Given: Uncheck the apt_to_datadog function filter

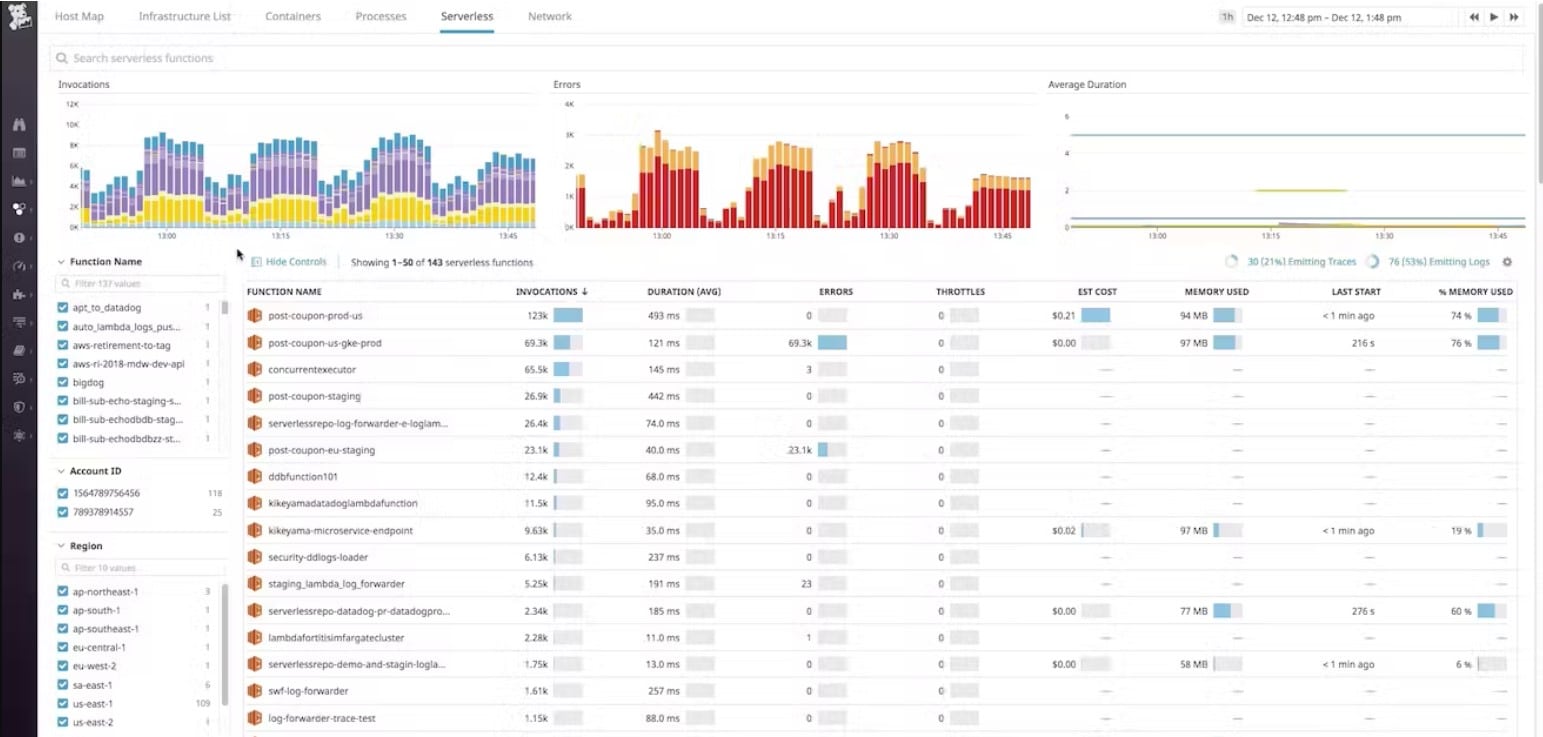Looking at the screenshot, I should (63, 307).
